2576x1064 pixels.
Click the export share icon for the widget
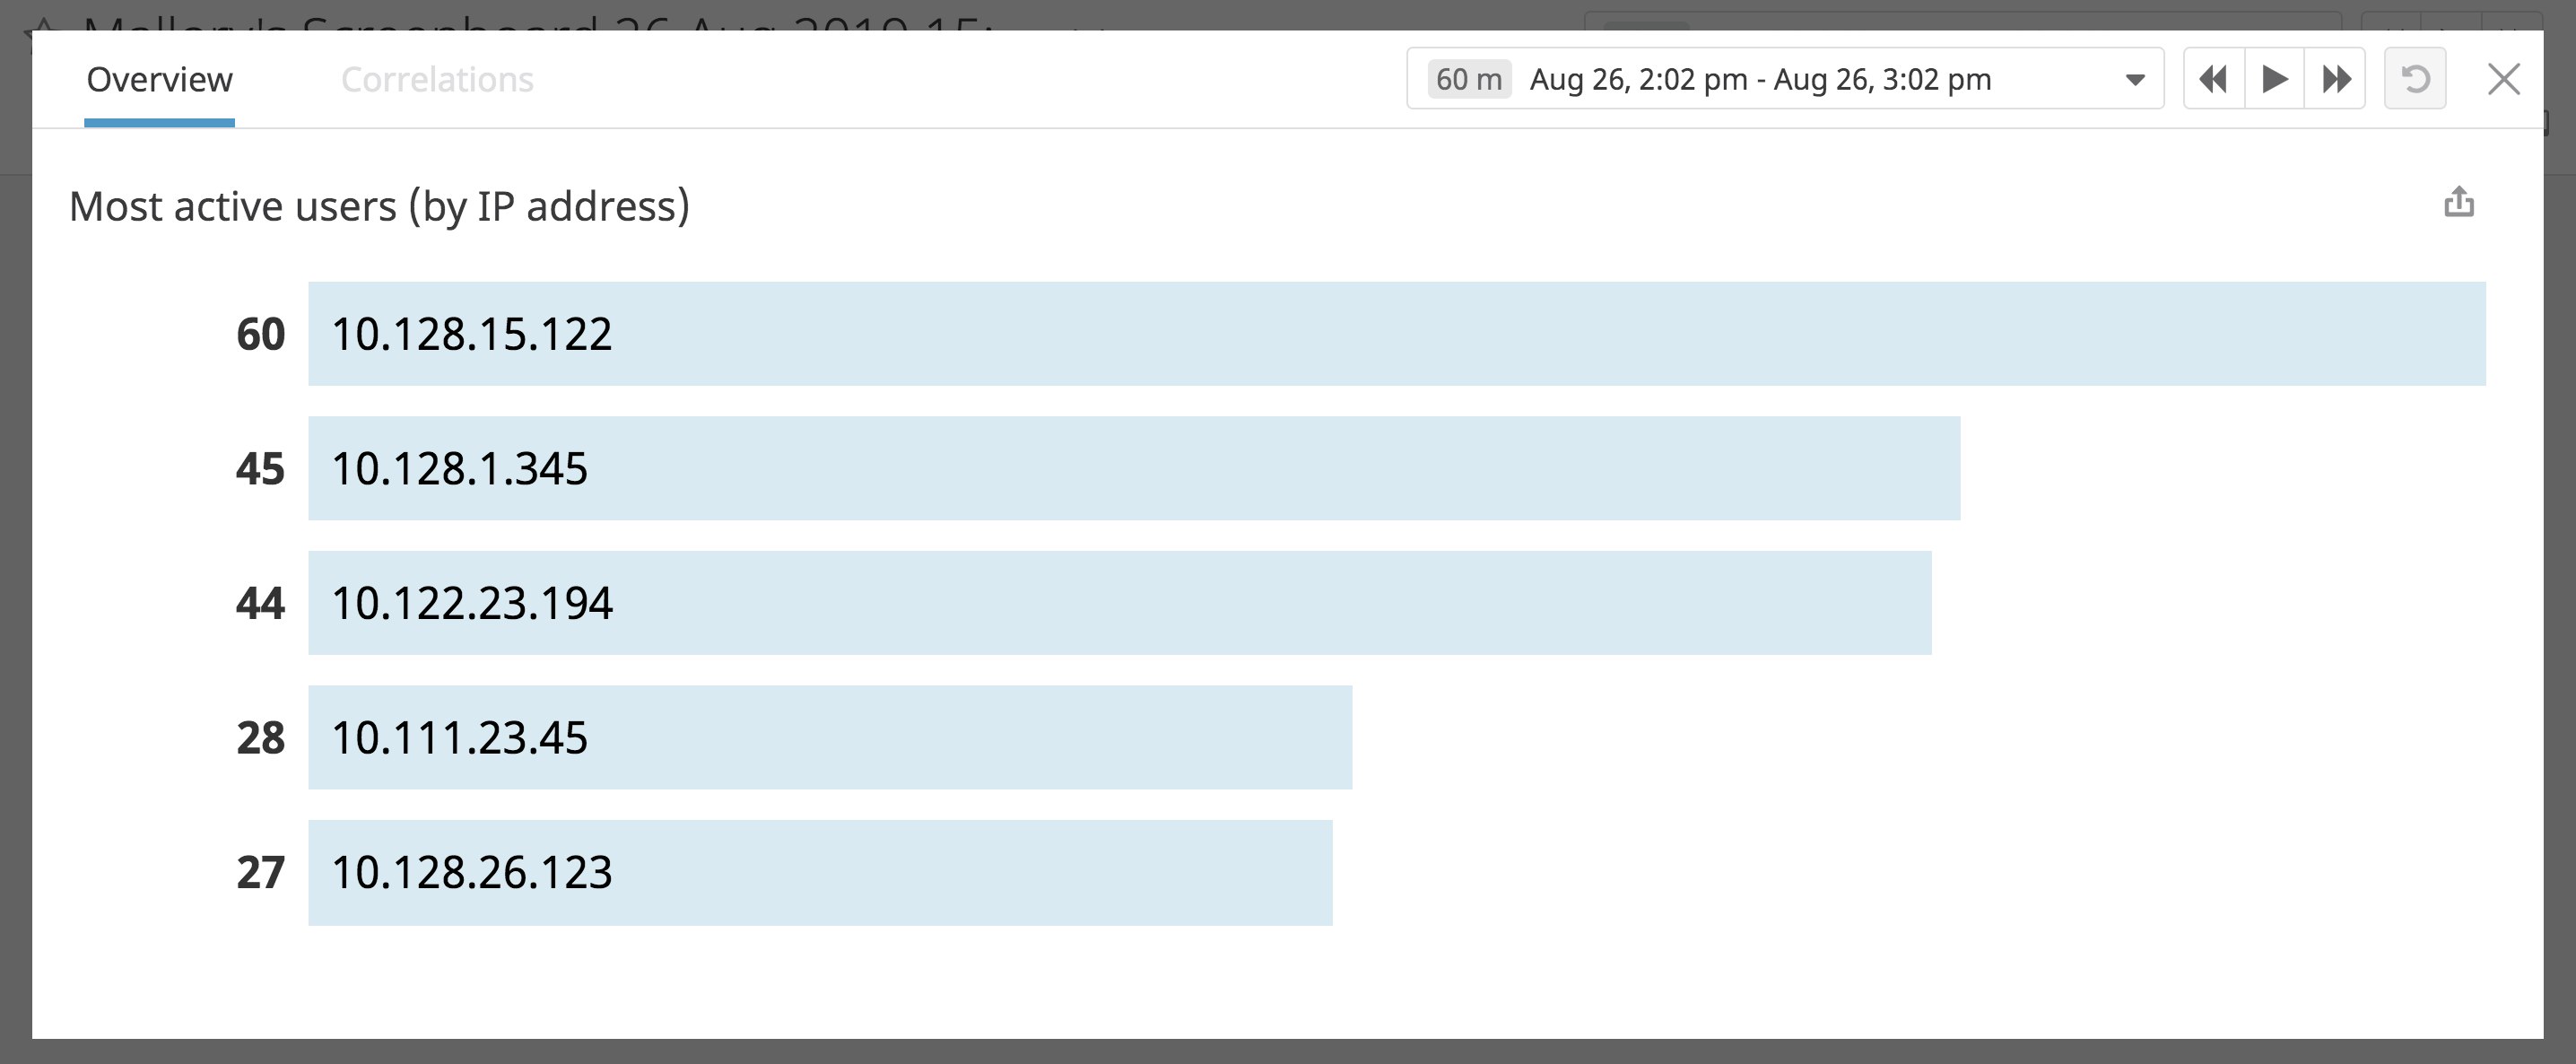click(x=2459, y=203)
